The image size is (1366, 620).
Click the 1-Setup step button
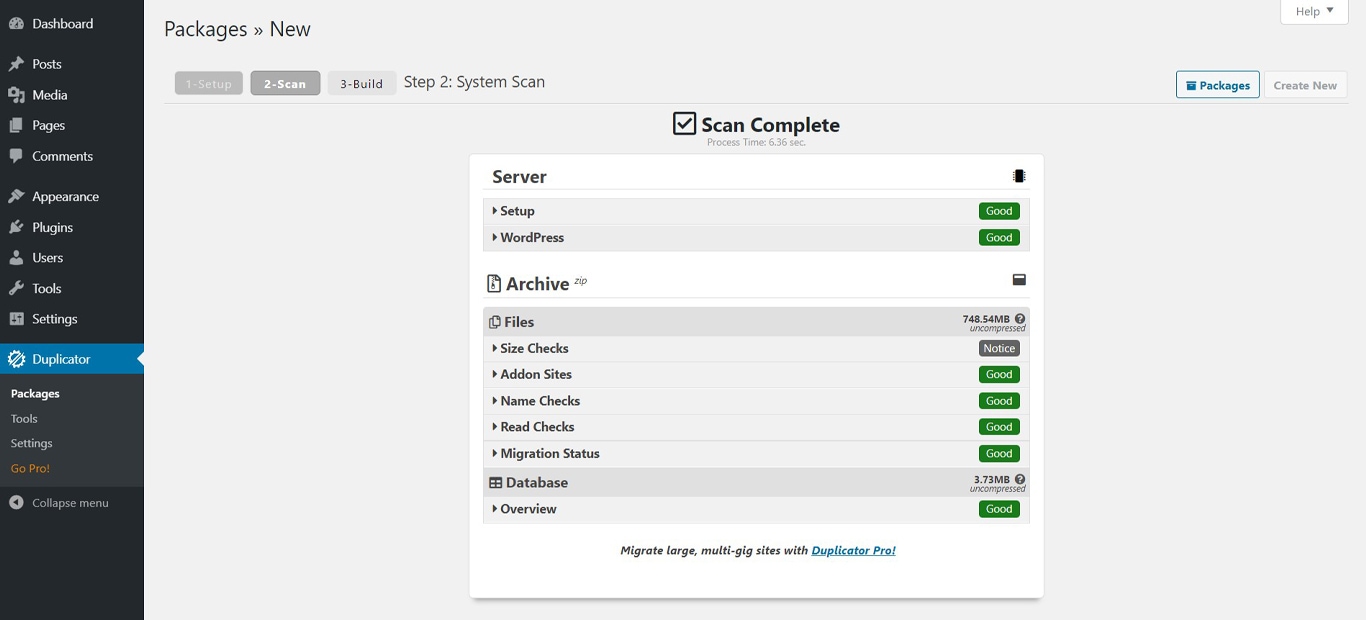(x=209, y=83)
